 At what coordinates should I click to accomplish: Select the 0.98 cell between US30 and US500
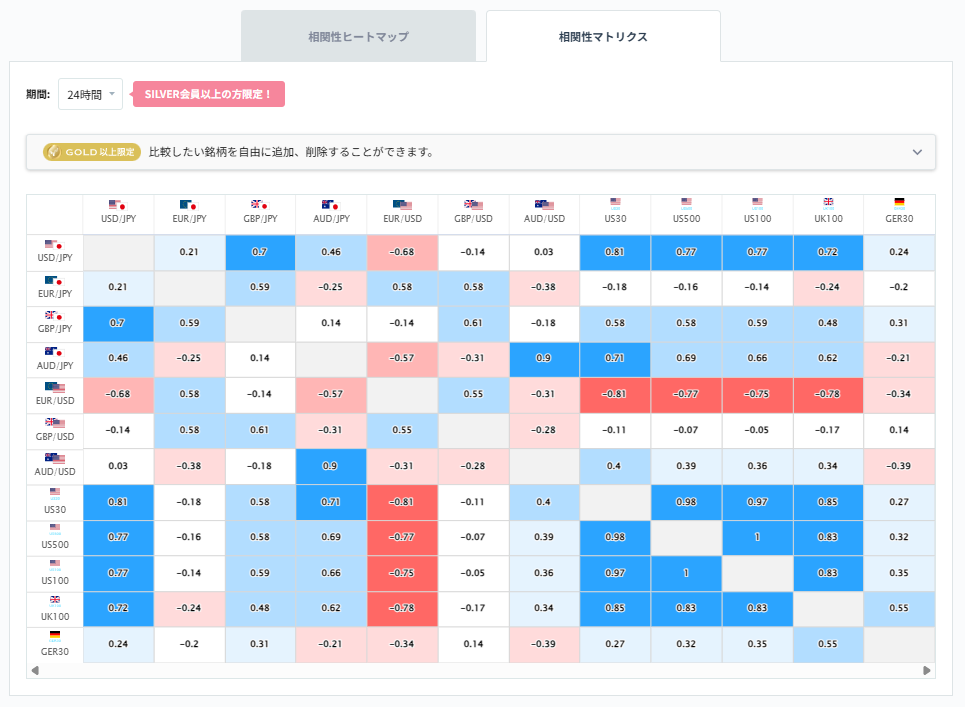tap(686, 502)
